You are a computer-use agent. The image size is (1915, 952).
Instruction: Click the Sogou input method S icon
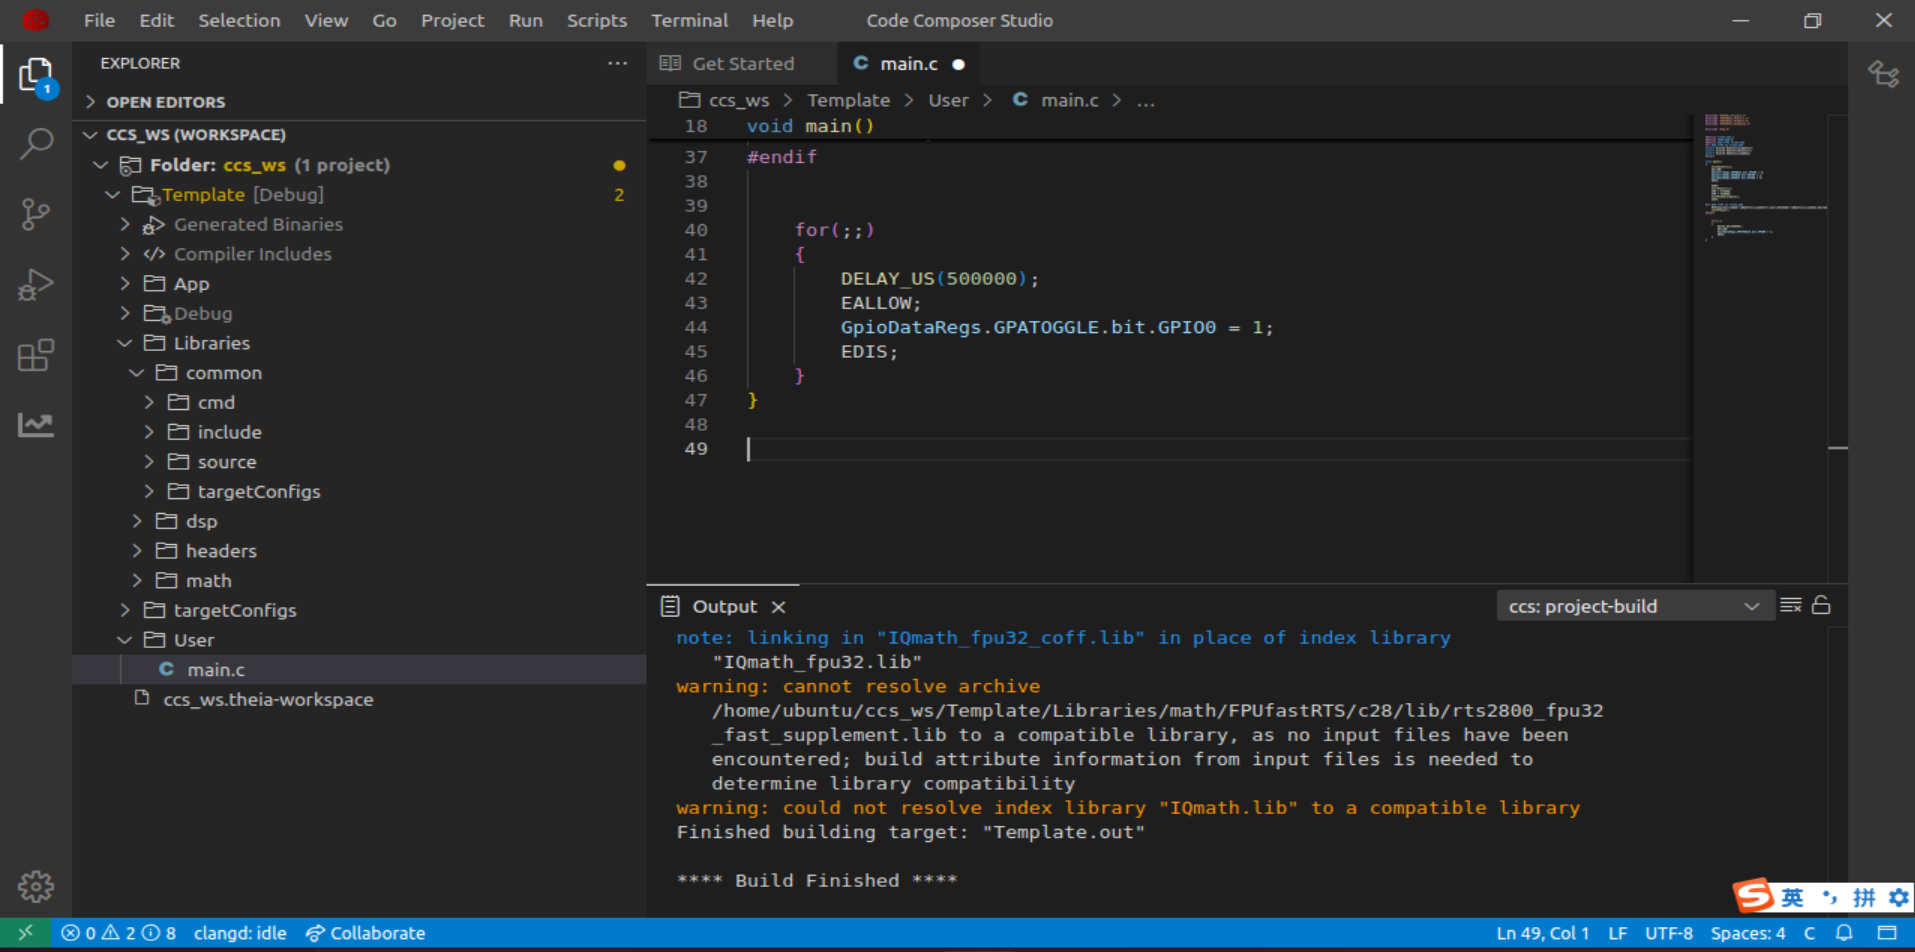pyautogui.click(x=1753, y=895)
